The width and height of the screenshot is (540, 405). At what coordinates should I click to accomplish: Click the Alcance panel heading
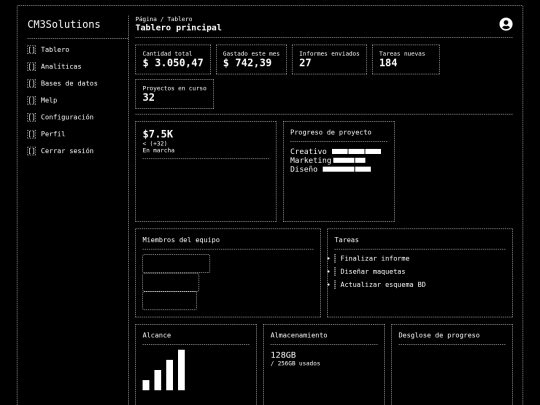coord(157,335)
